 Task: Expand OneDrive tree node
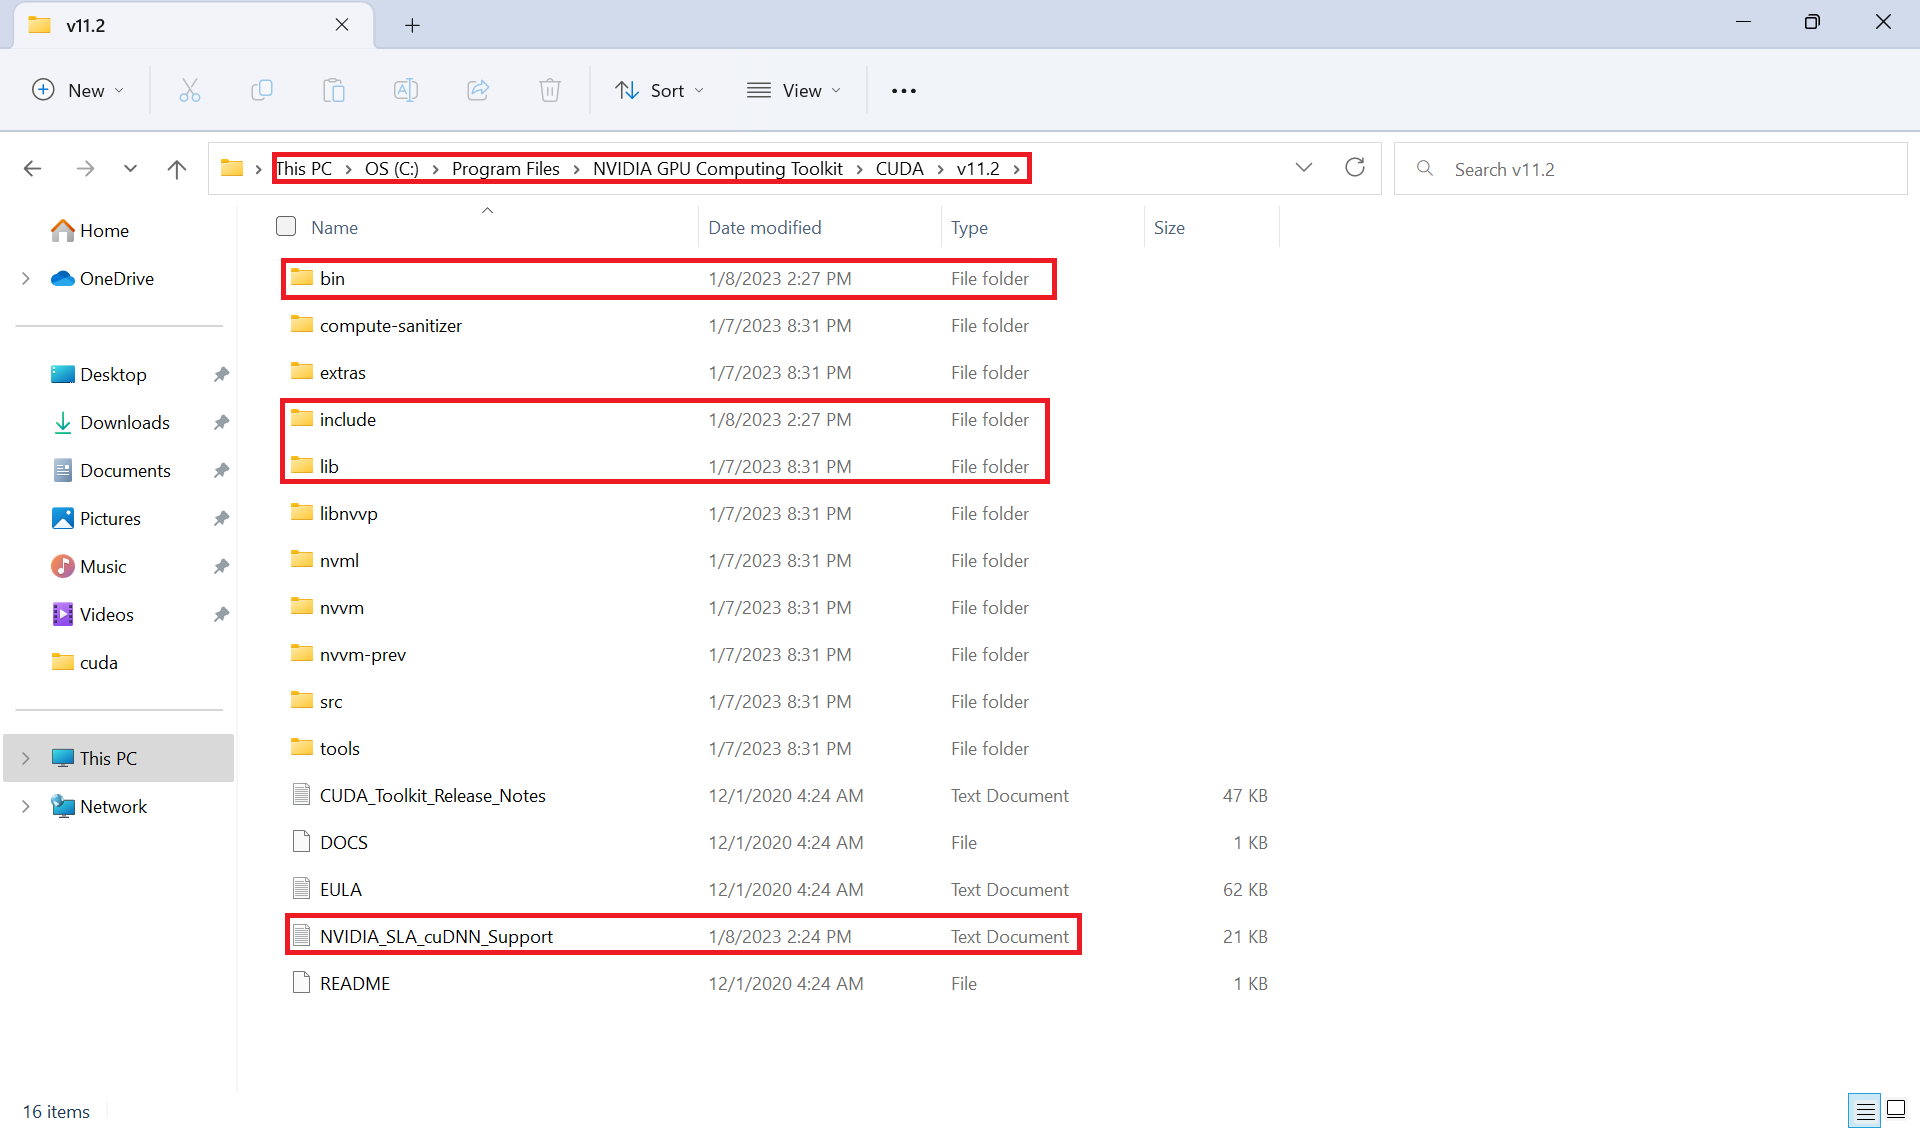26,279
